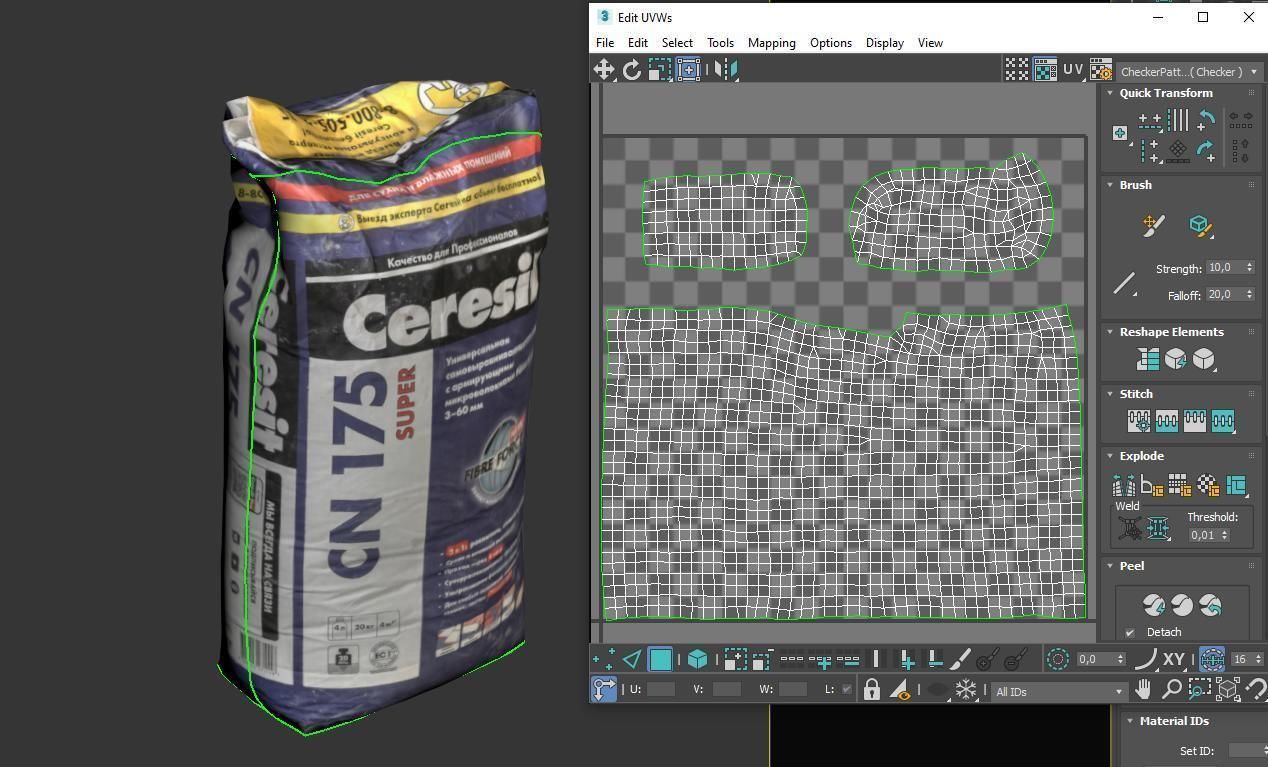Click the Strength spinner arrows
This screenshot has width=1268, height=767.
coord(1249,268)
